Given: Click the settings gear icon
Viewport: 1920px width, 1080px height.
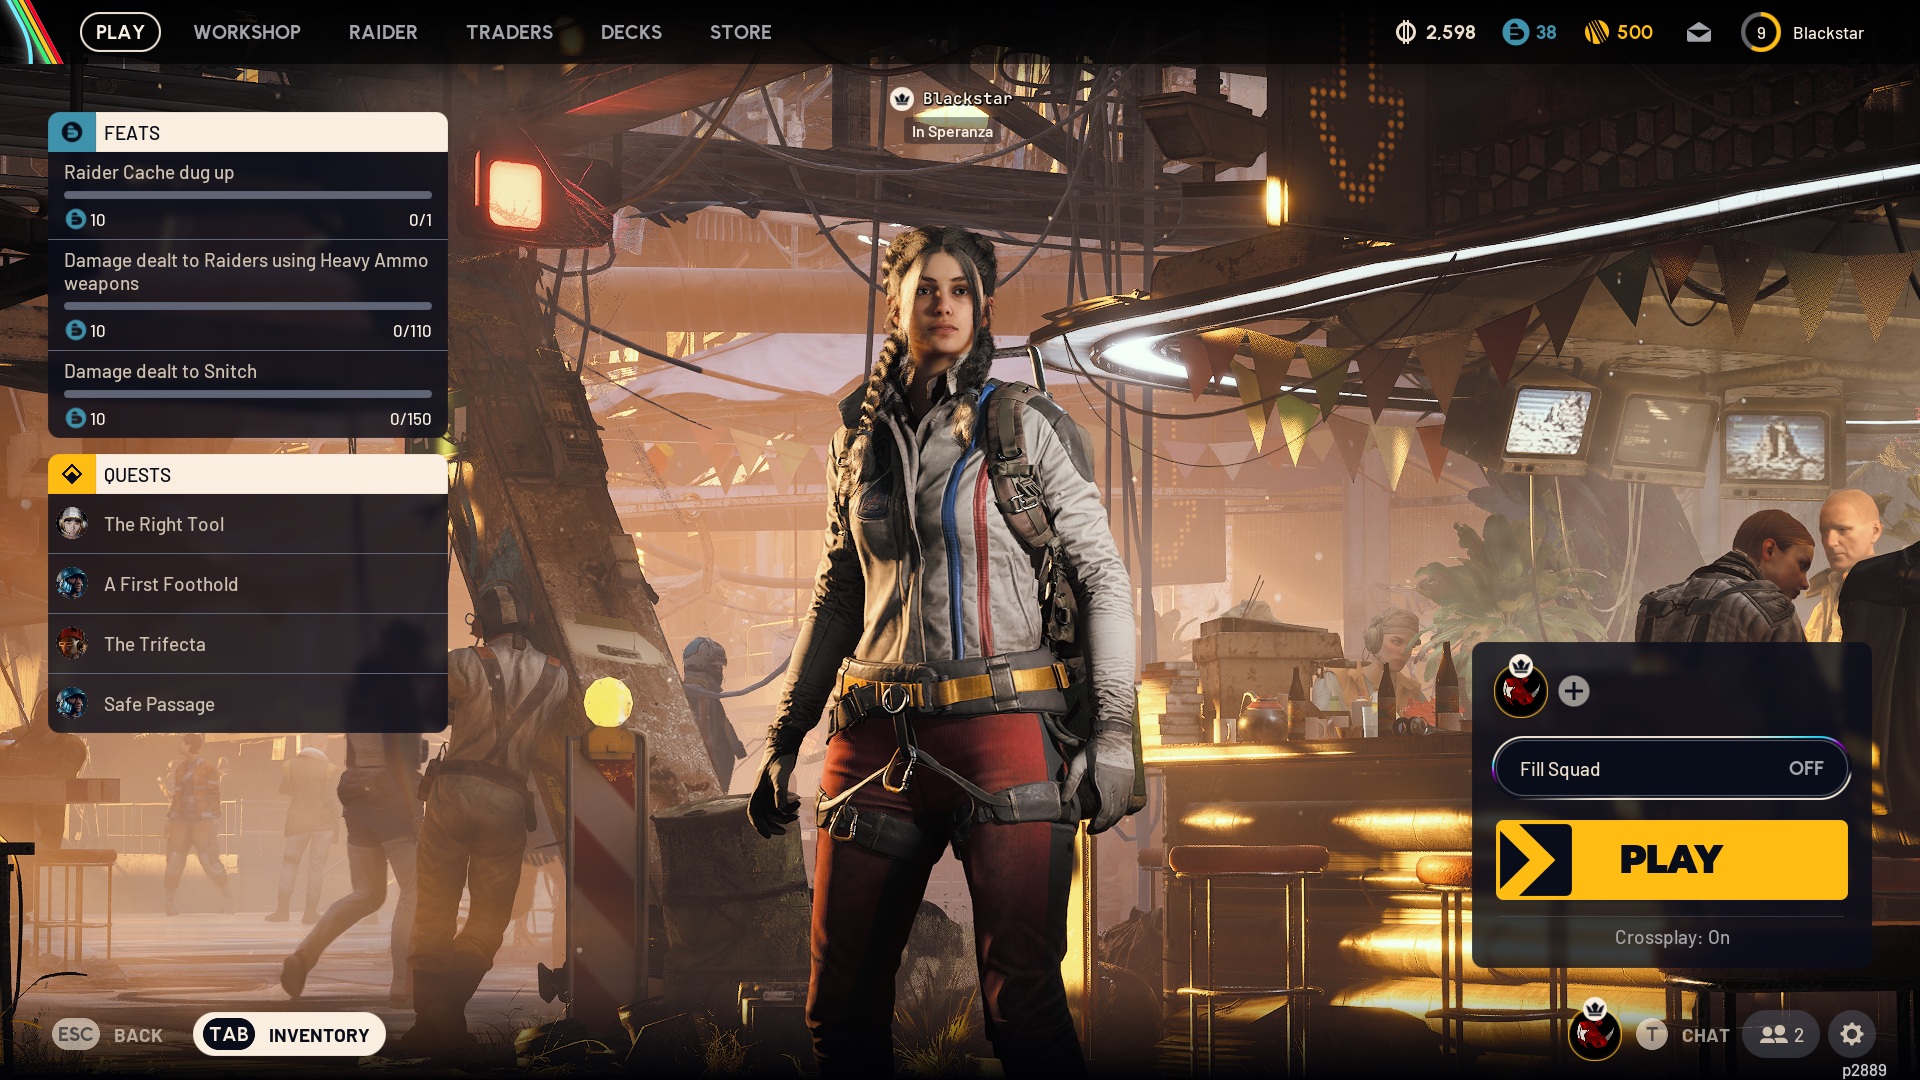Looking at the screenshot, I should coord(1851,1034).
